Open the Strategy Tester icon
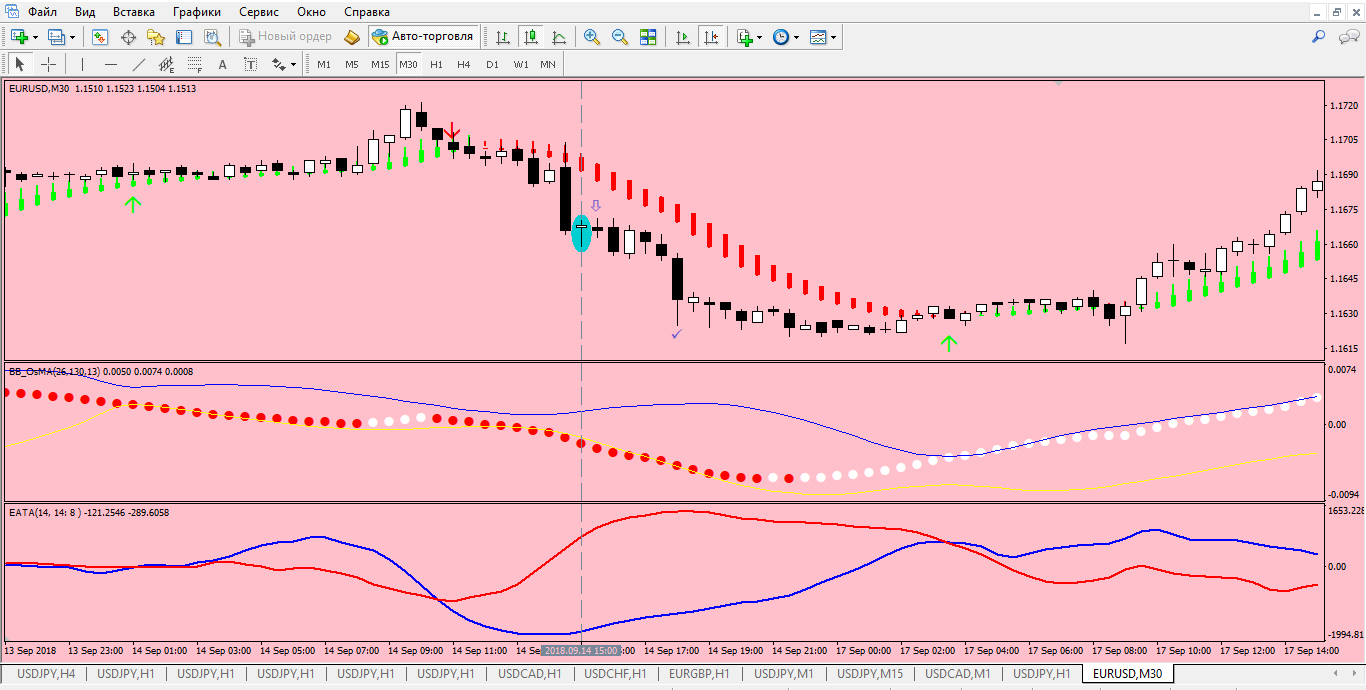The height and width of the screenshot is (690, 1366). click(x=212, y=37)
